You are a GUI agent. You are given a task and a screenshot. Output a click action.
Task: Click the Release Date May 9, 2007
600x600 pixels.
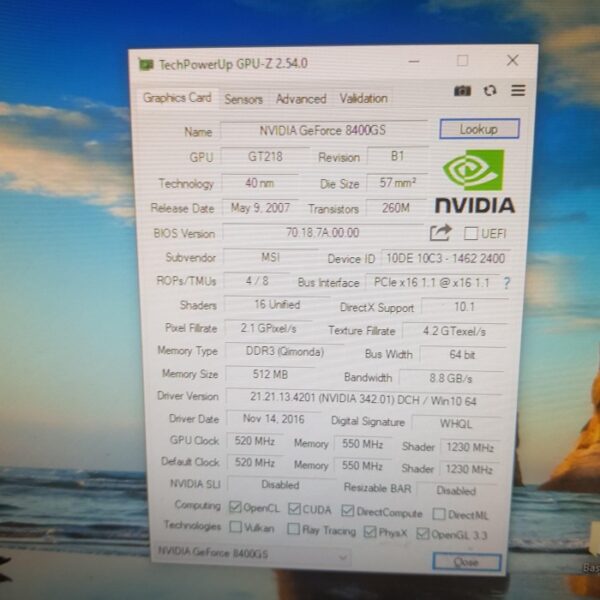[260, 208]
